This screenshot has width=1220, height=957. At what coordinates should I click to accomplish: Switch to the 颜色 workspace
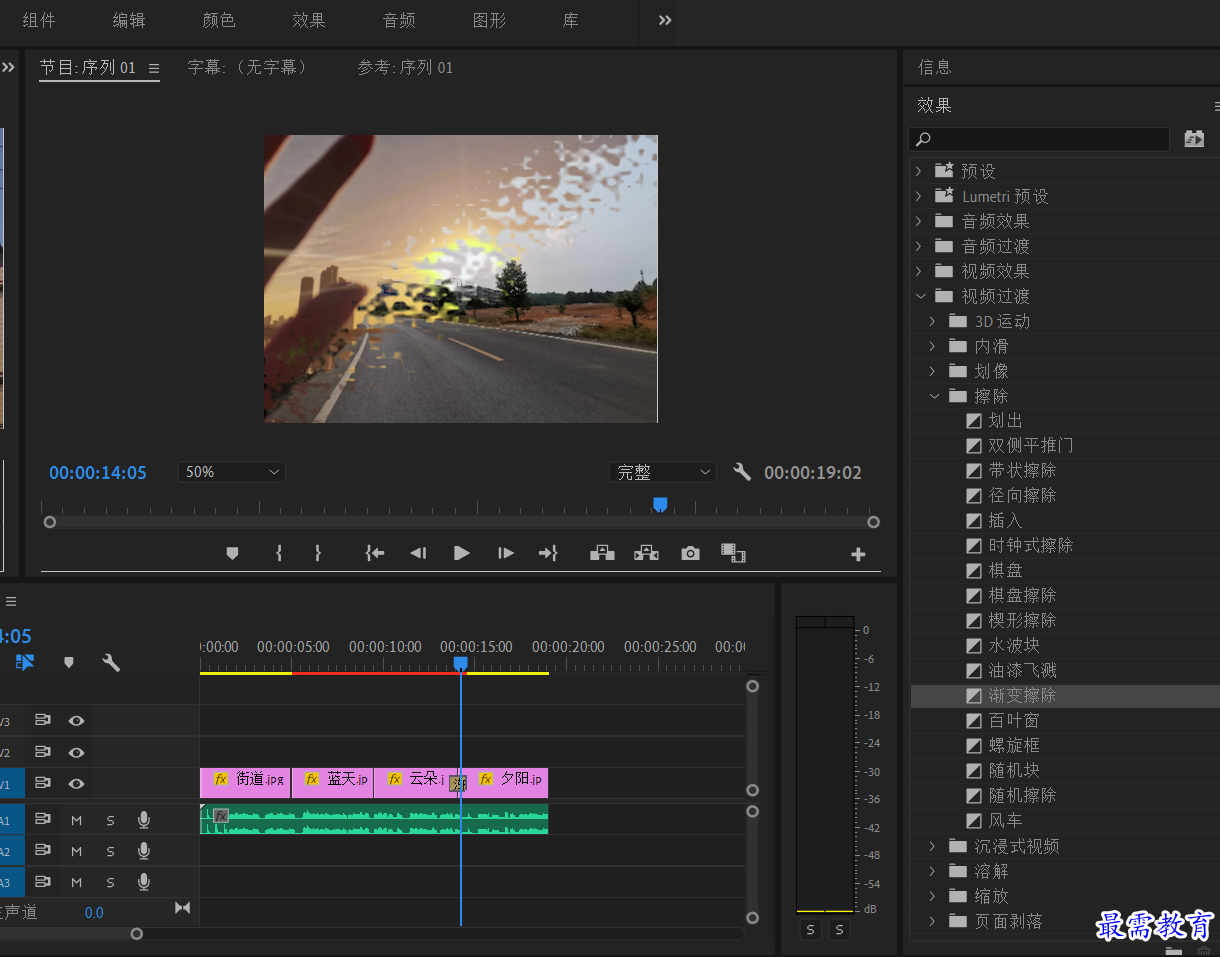click(219, 20)
